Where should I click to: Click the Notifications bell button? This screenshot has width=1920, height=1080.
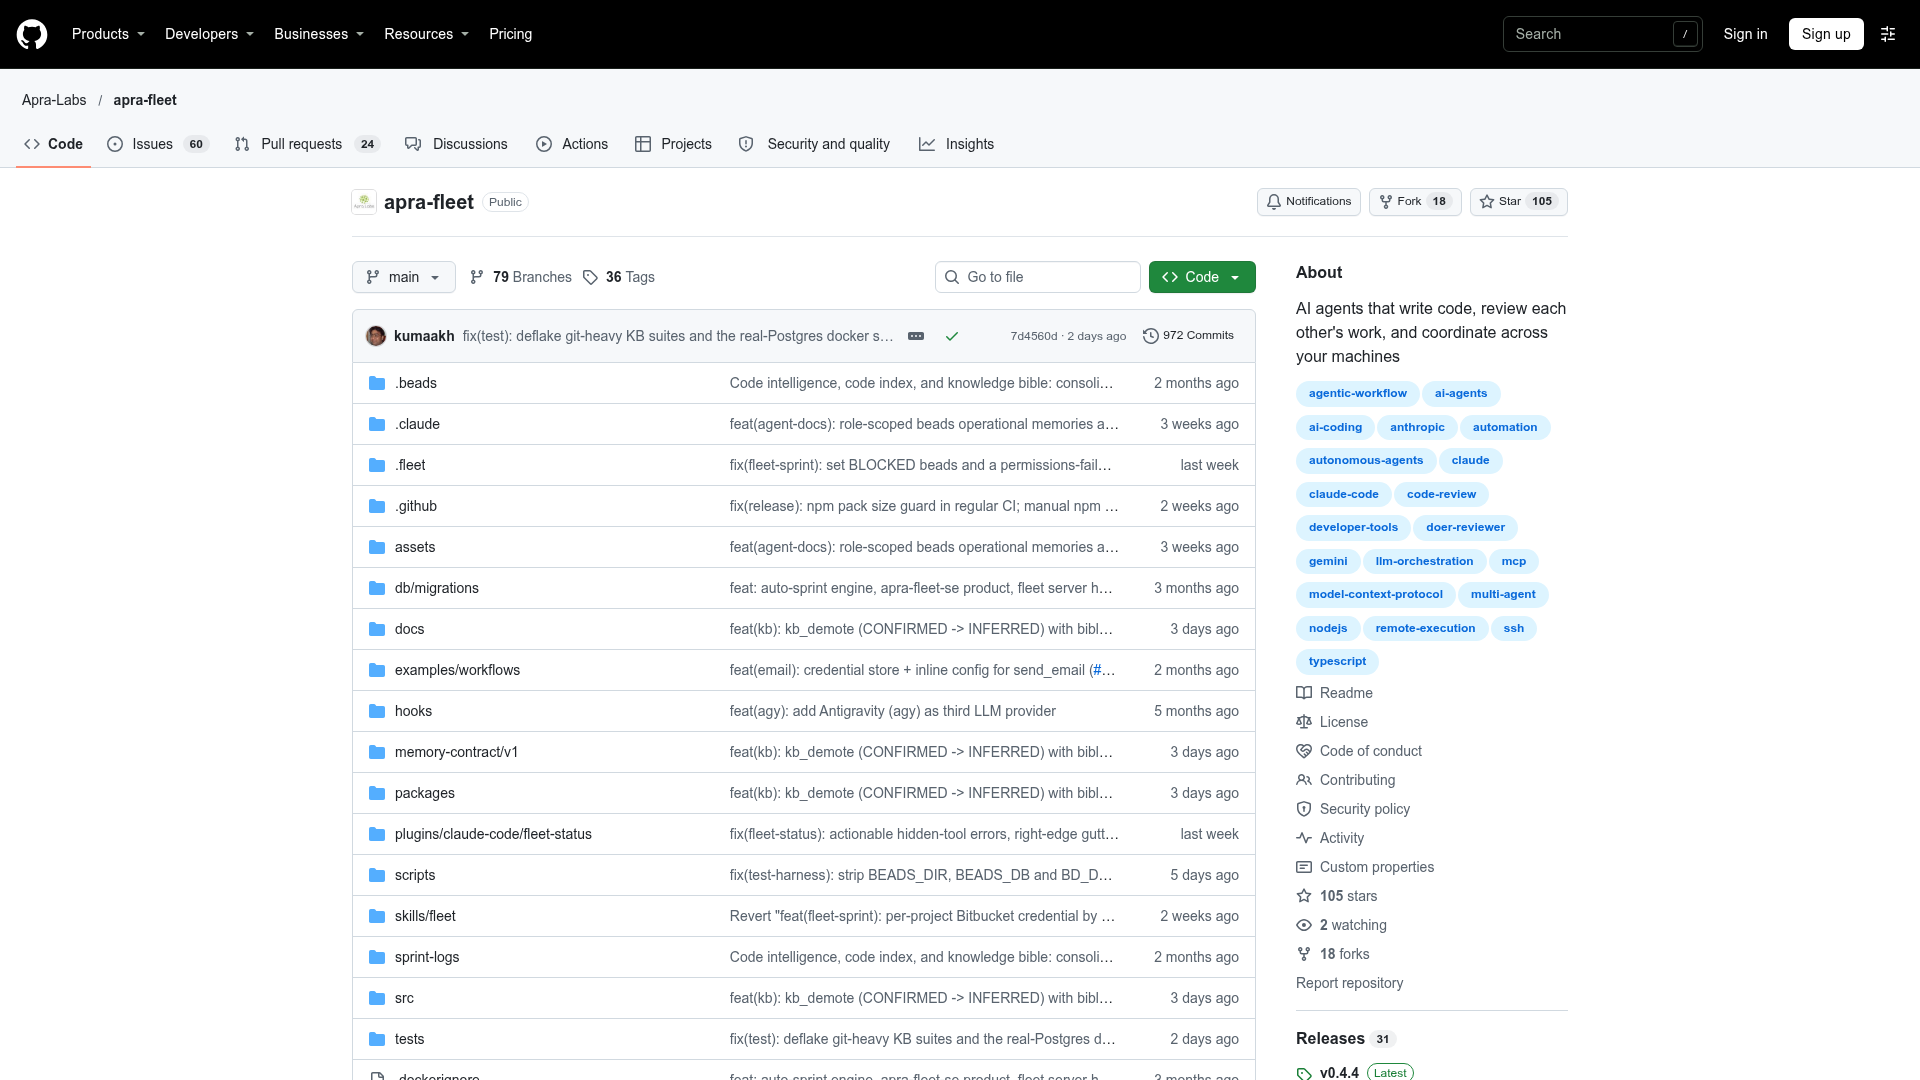(x=1308, y=202)
